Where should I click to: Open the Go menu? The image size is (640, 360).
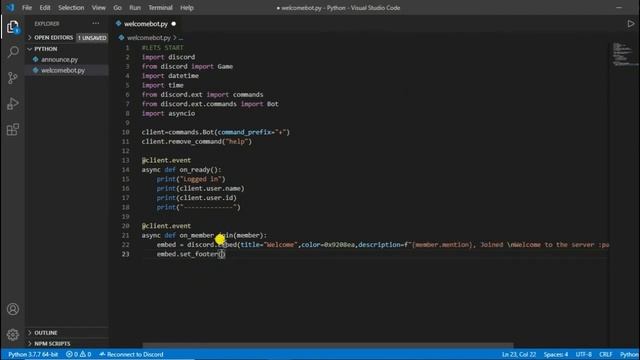pos(118,8)
